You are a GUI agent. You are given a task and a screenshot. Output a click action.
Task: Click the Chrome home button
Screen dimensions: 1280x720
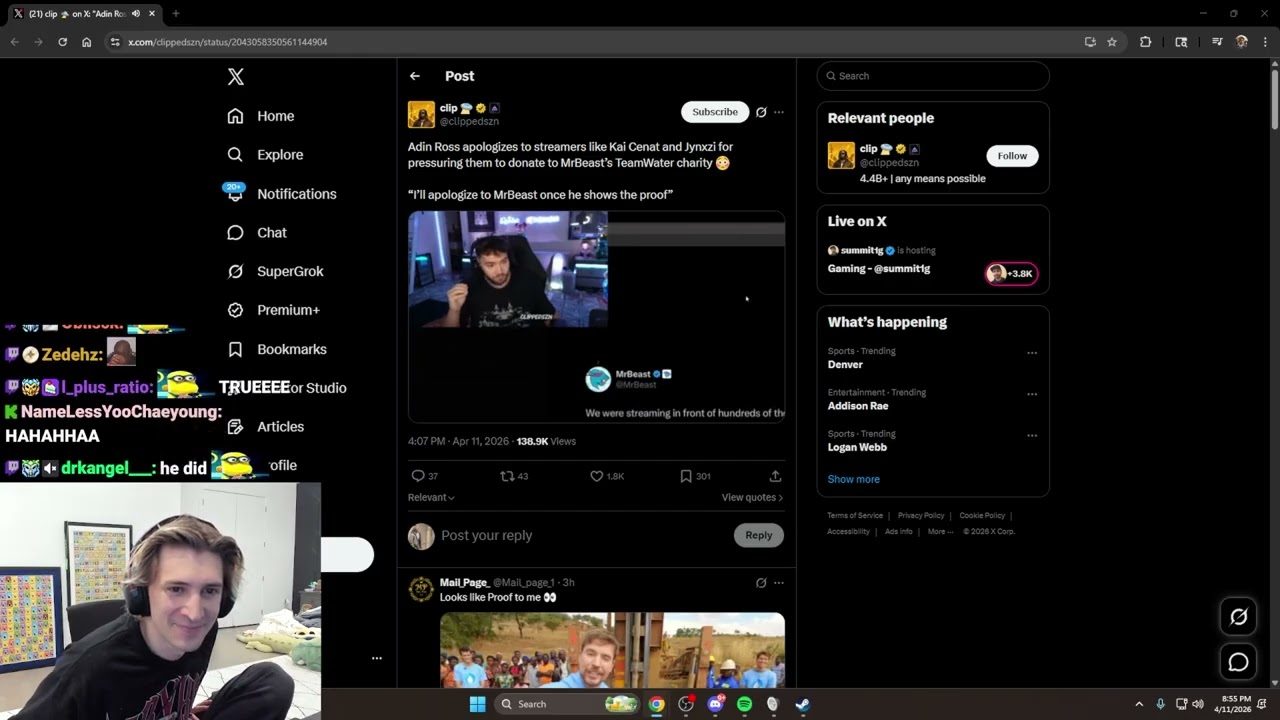click(87, 42)
